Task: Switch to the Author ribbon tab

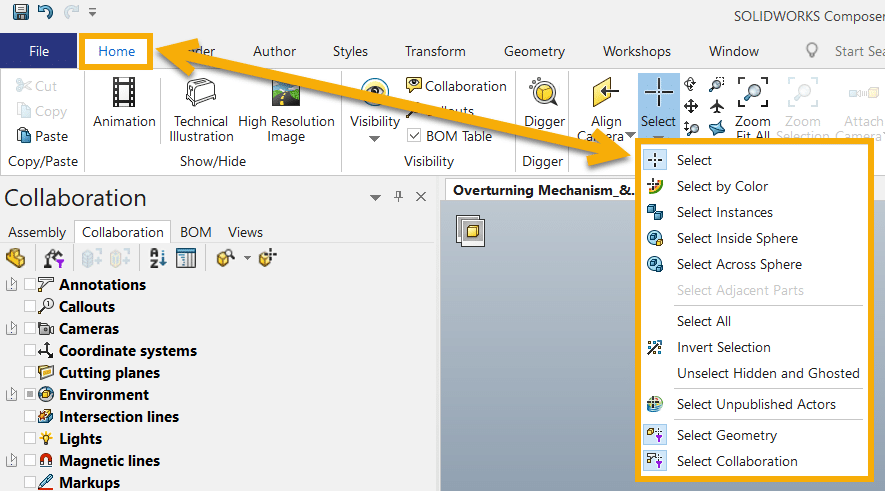Action: [274, 51]
